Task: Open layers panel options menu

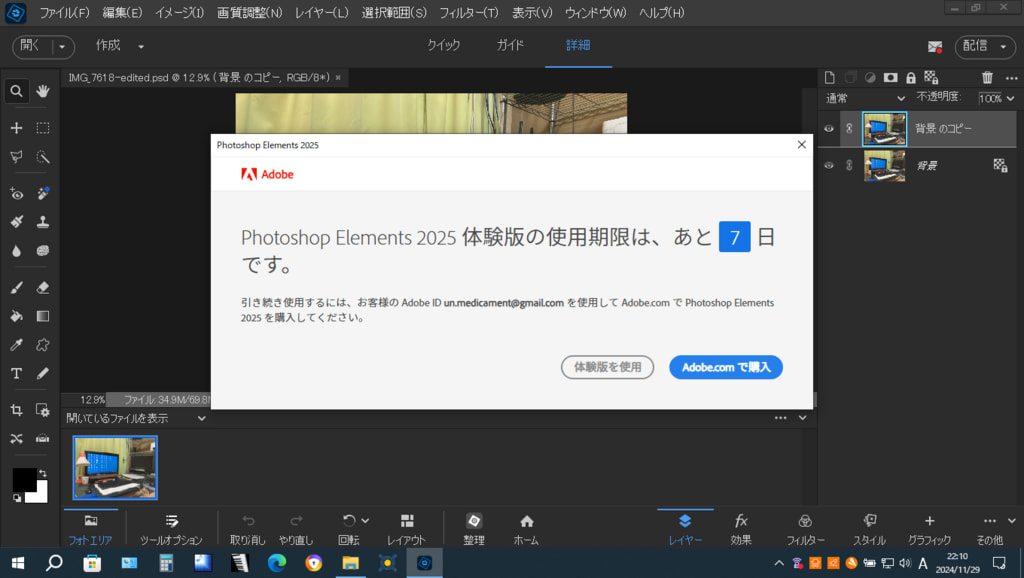Action: 1012,78
